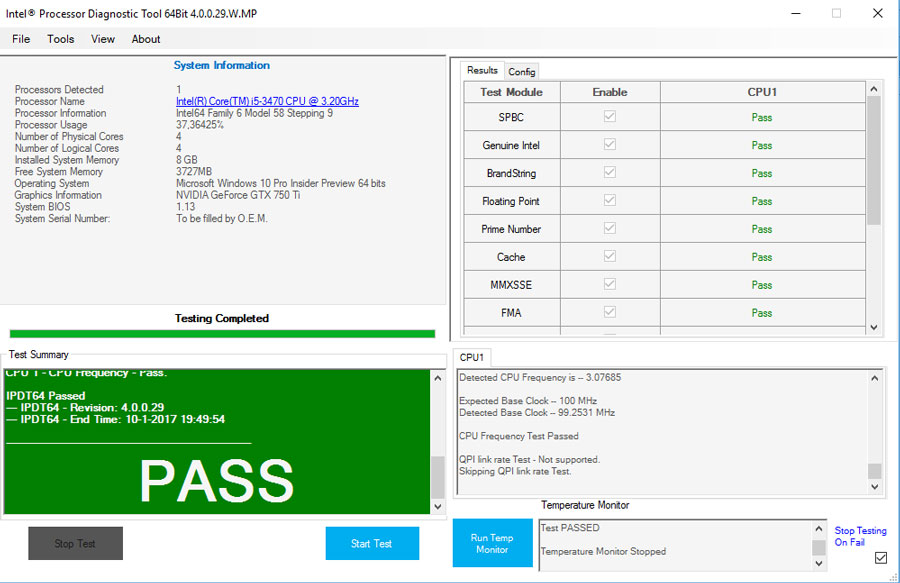Toggle the FMA enable checkbox

[610, 312]
